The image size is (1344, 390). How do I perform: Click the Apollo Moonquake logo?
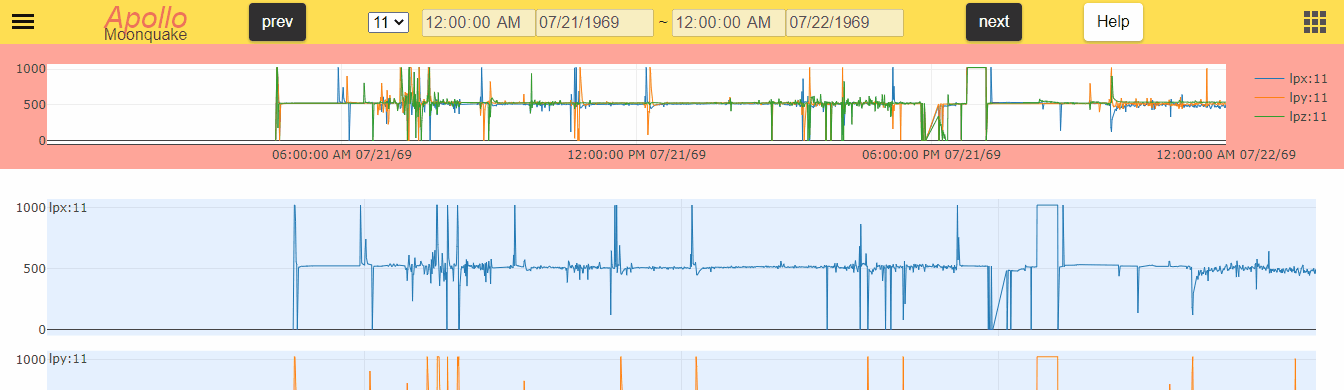coord(146,22)
